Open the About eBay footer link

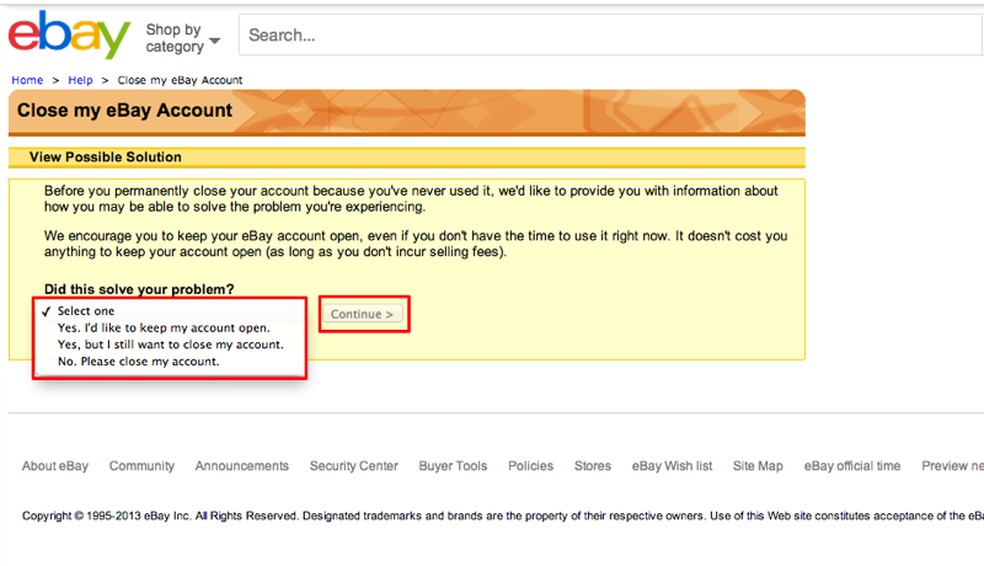(x=55, y=466)
